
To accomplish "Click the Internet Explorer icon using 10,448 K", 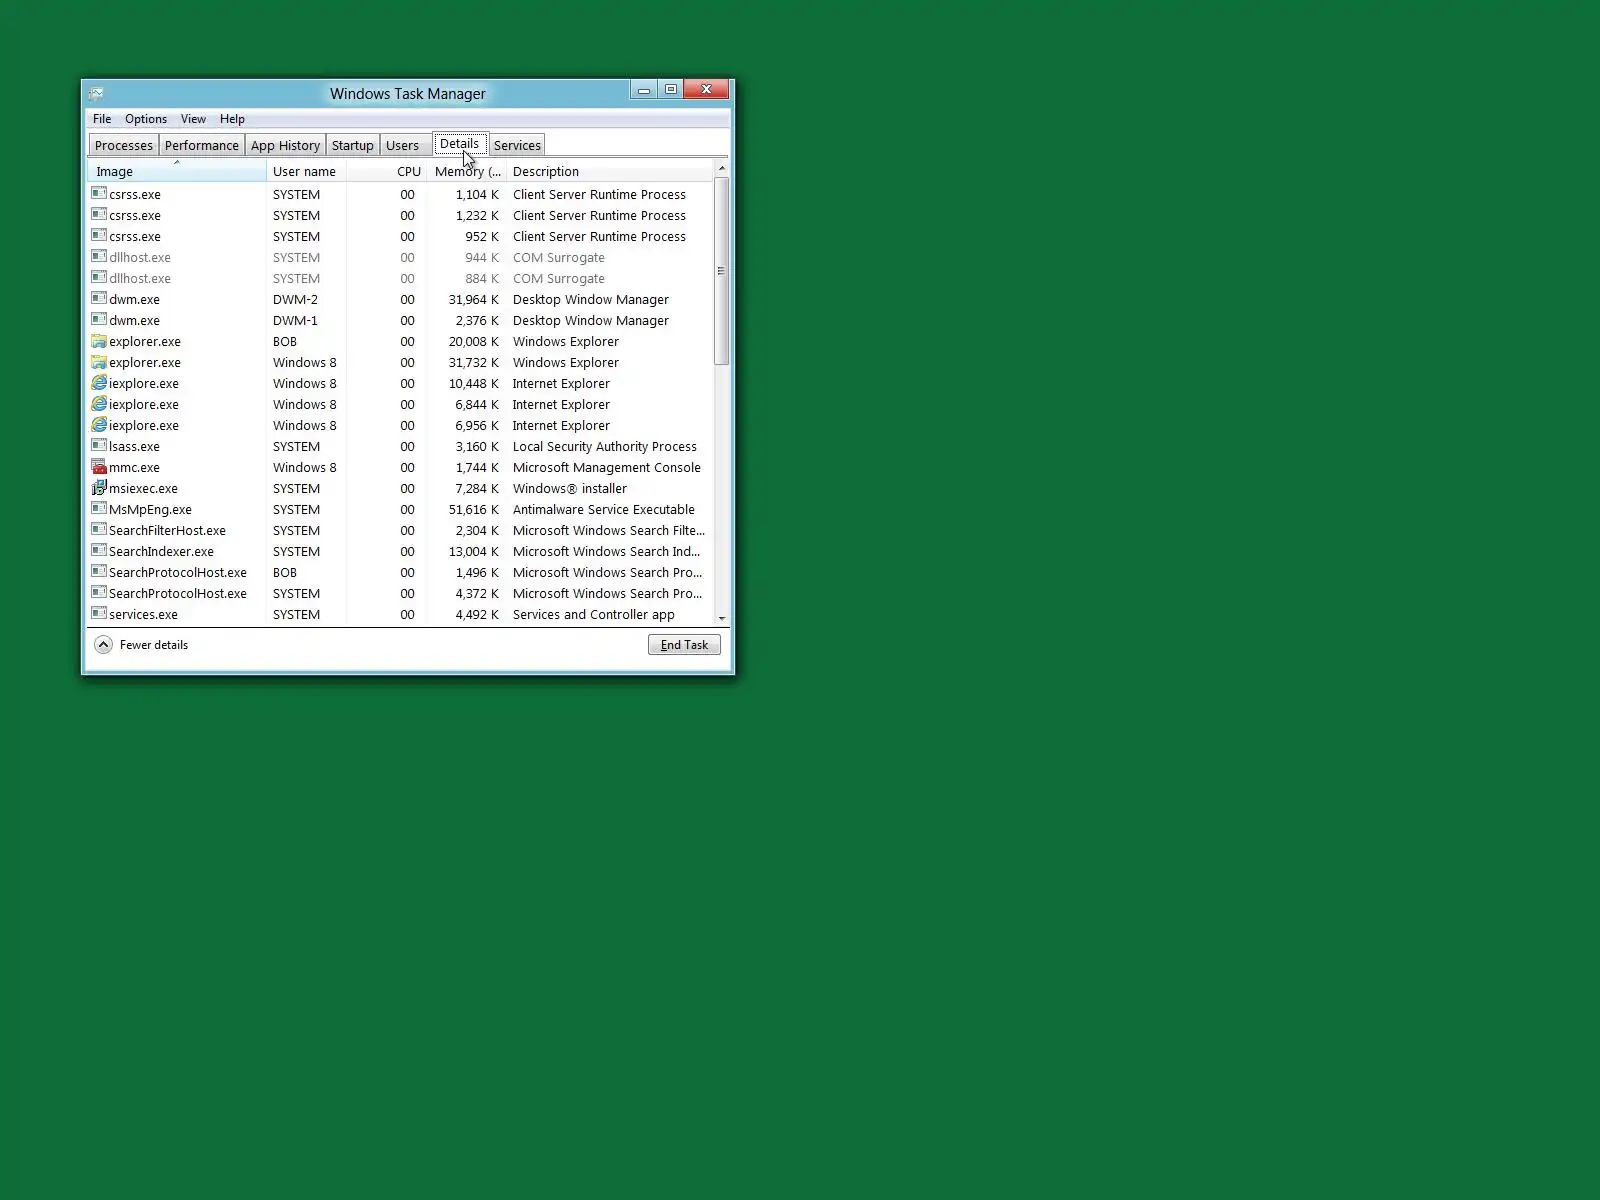I will (99, 382).
